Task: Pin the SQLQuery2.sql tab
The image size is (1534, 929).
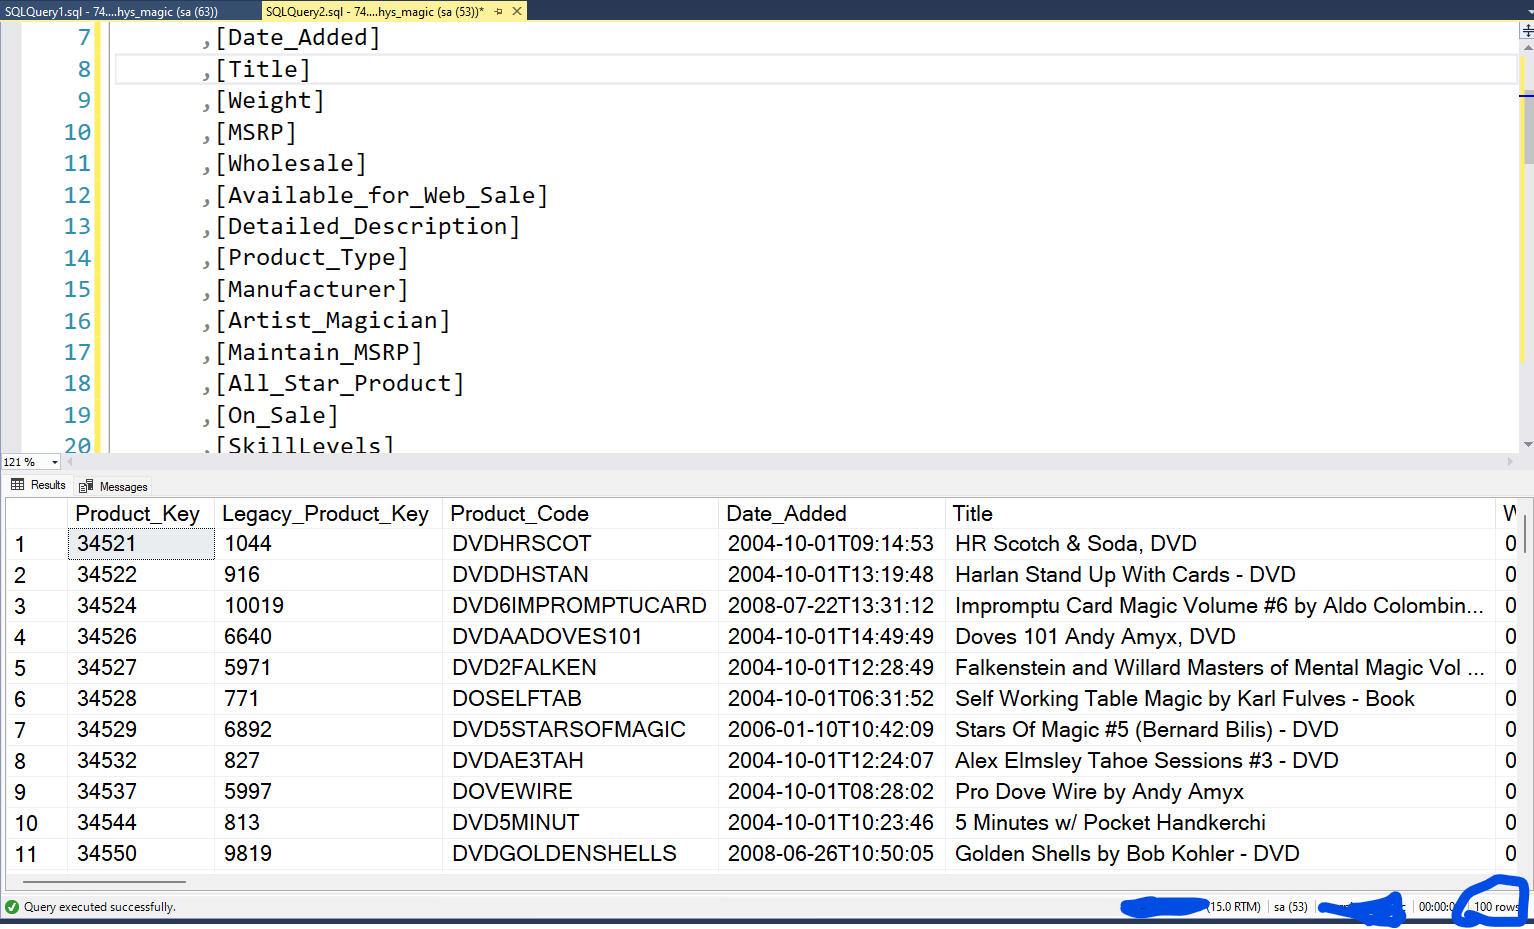Action: pos(498,11)
